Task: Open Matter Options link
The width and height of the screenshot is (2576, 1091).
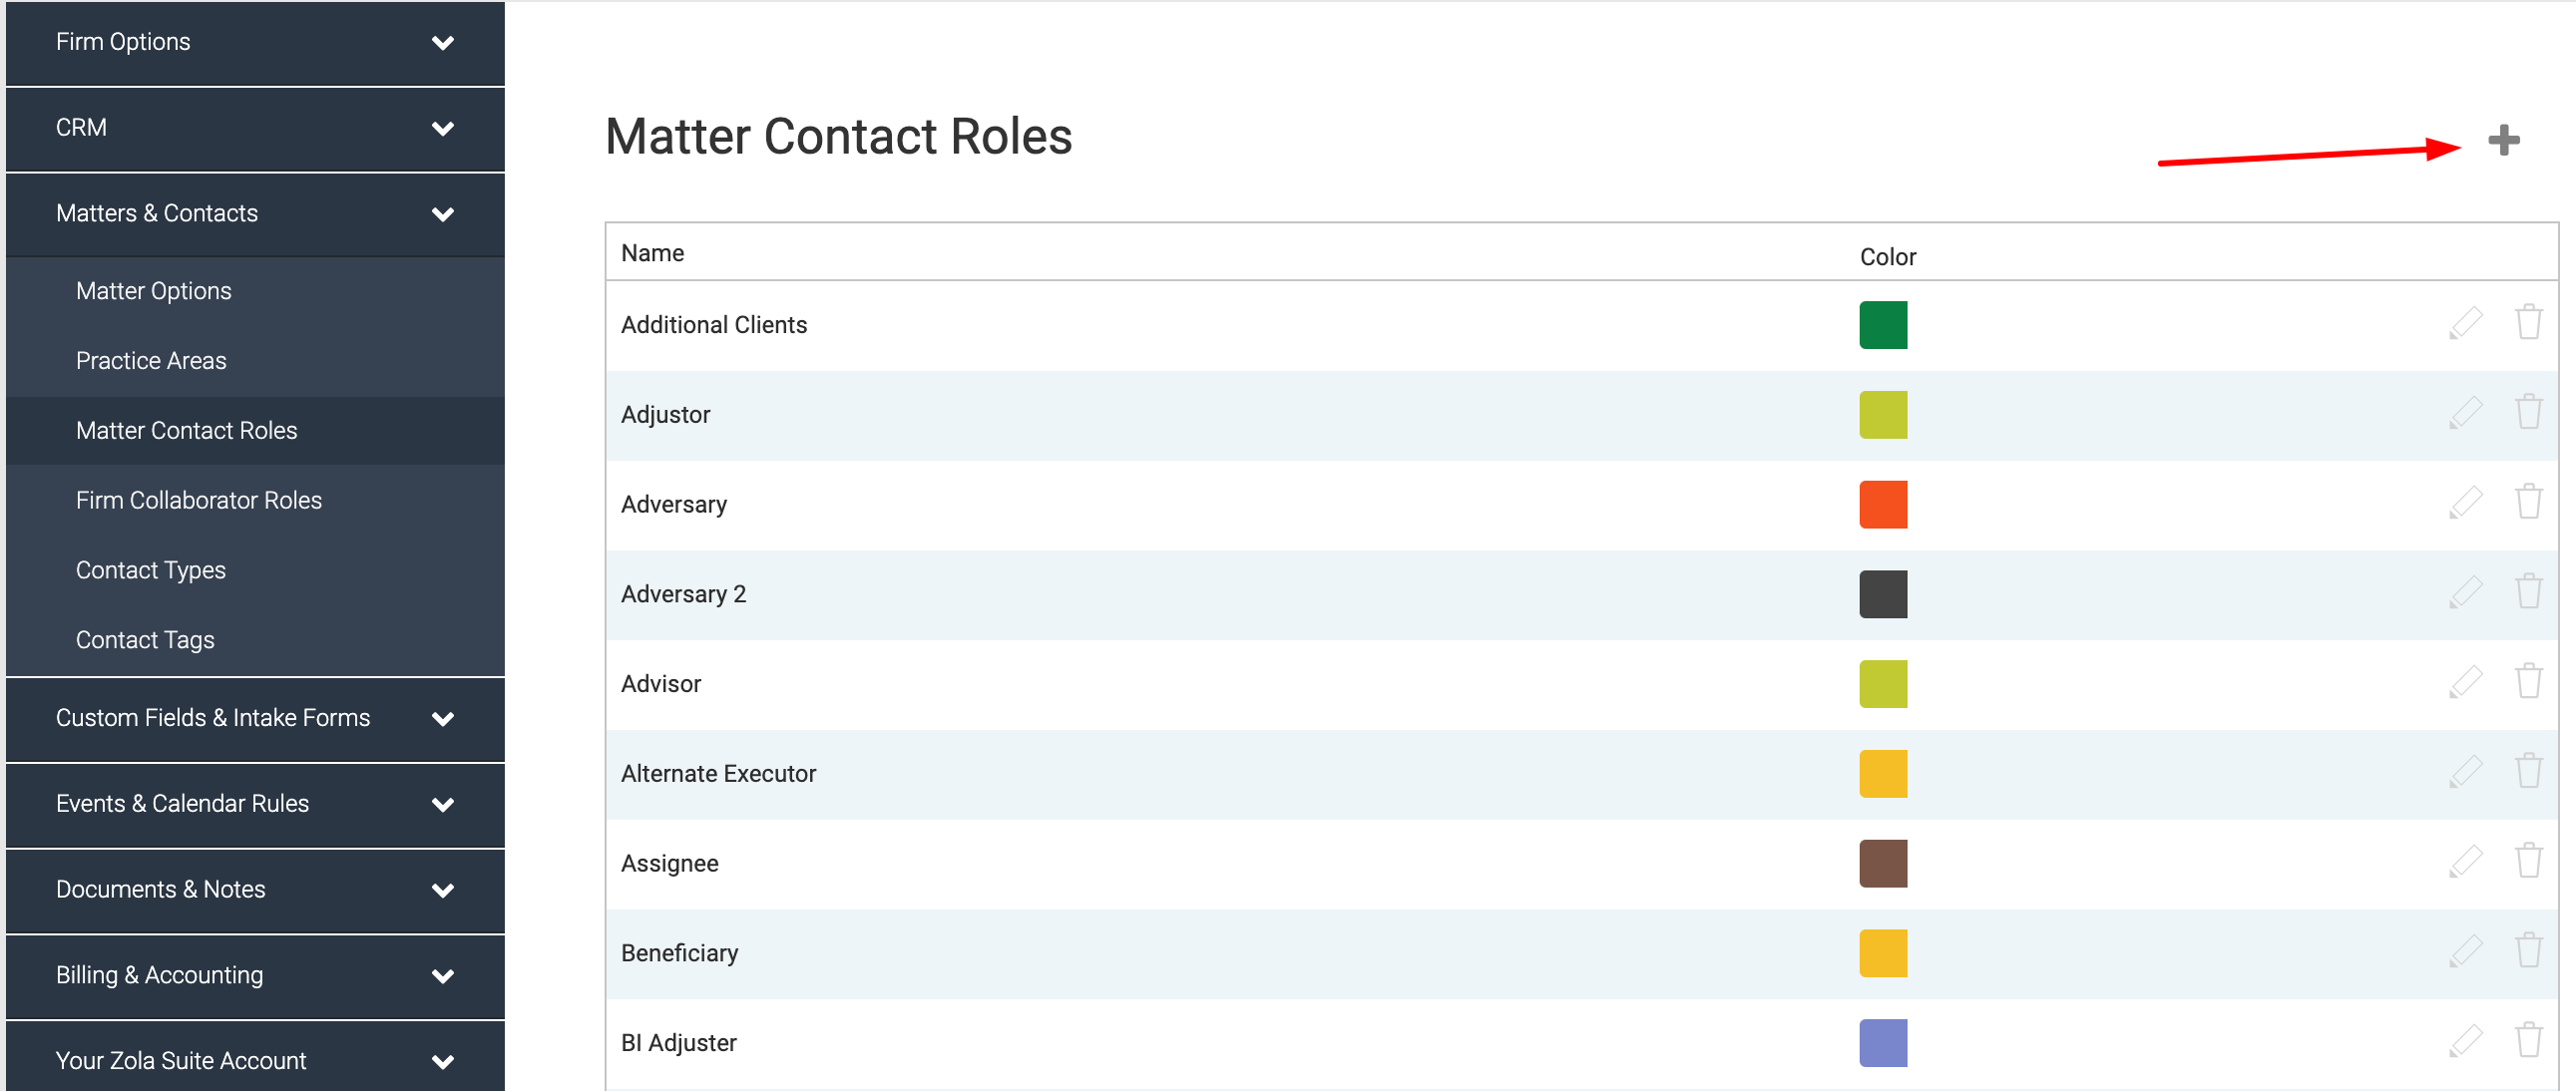Action: (x=153, y=291)
